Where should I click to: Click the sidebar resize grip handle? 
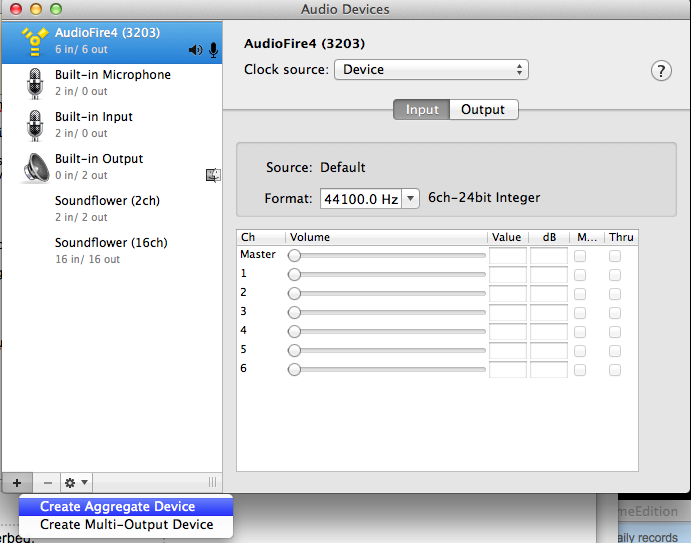212,482
